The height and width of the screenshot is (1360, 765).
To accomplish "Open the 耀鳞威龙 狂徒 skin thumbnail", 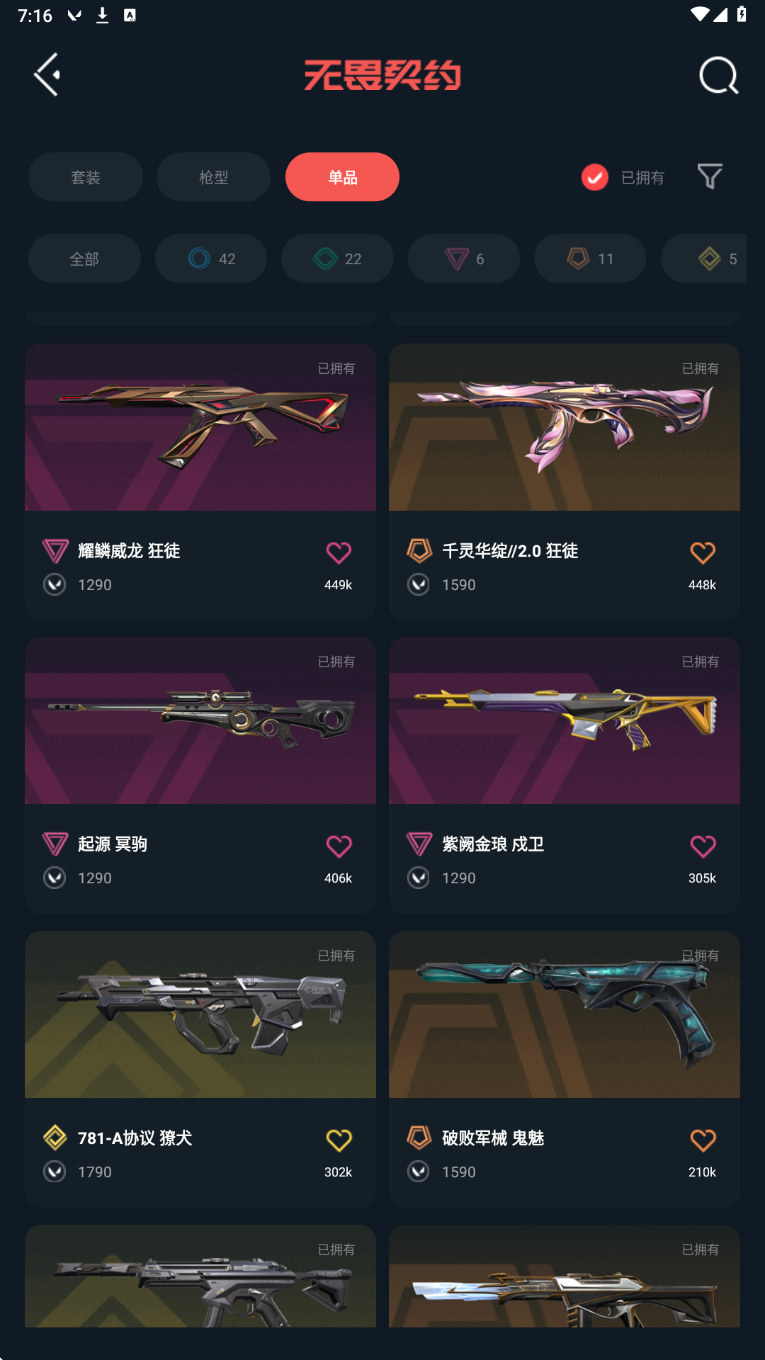I will (x=200, y=427).
